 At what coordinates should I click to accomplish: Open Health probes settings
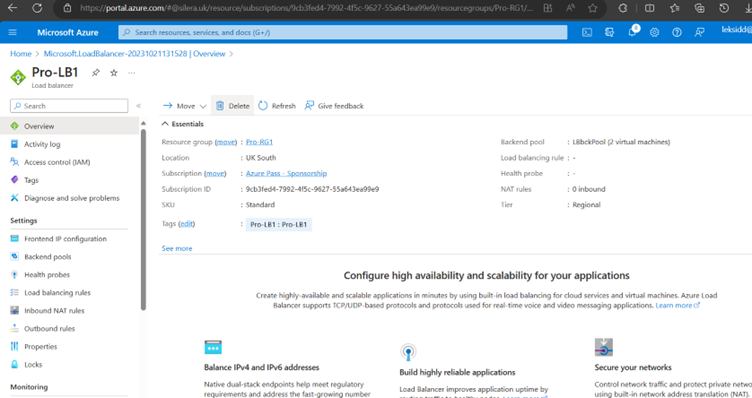point(47,274)
